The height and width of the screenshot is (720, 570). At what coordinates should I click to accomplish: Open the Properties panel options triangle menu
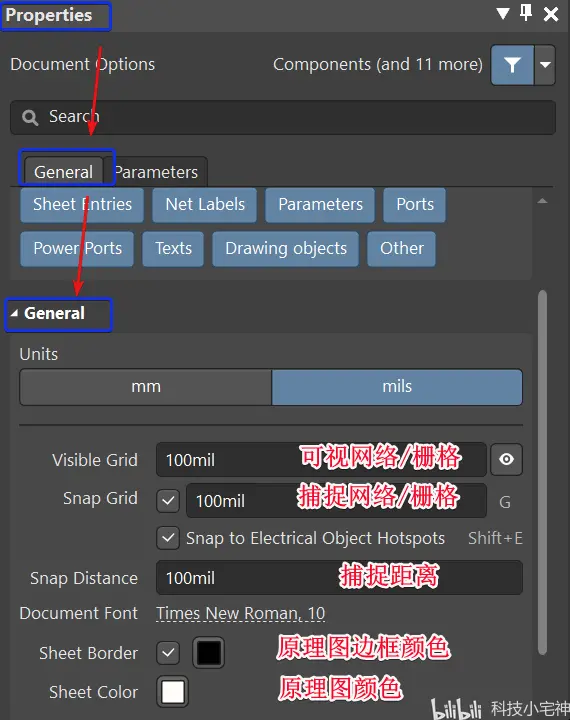coord(503,13)
